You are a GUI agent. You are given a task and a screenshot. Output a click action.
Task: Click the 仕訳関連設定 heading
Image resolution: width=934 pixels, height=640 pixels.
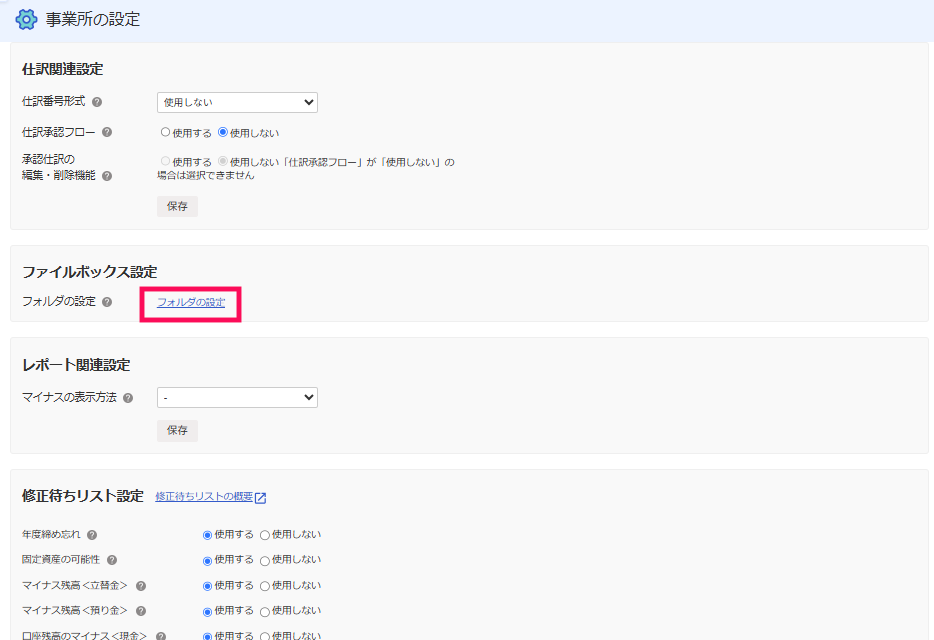pyautogui.click(x=63, y=69)
